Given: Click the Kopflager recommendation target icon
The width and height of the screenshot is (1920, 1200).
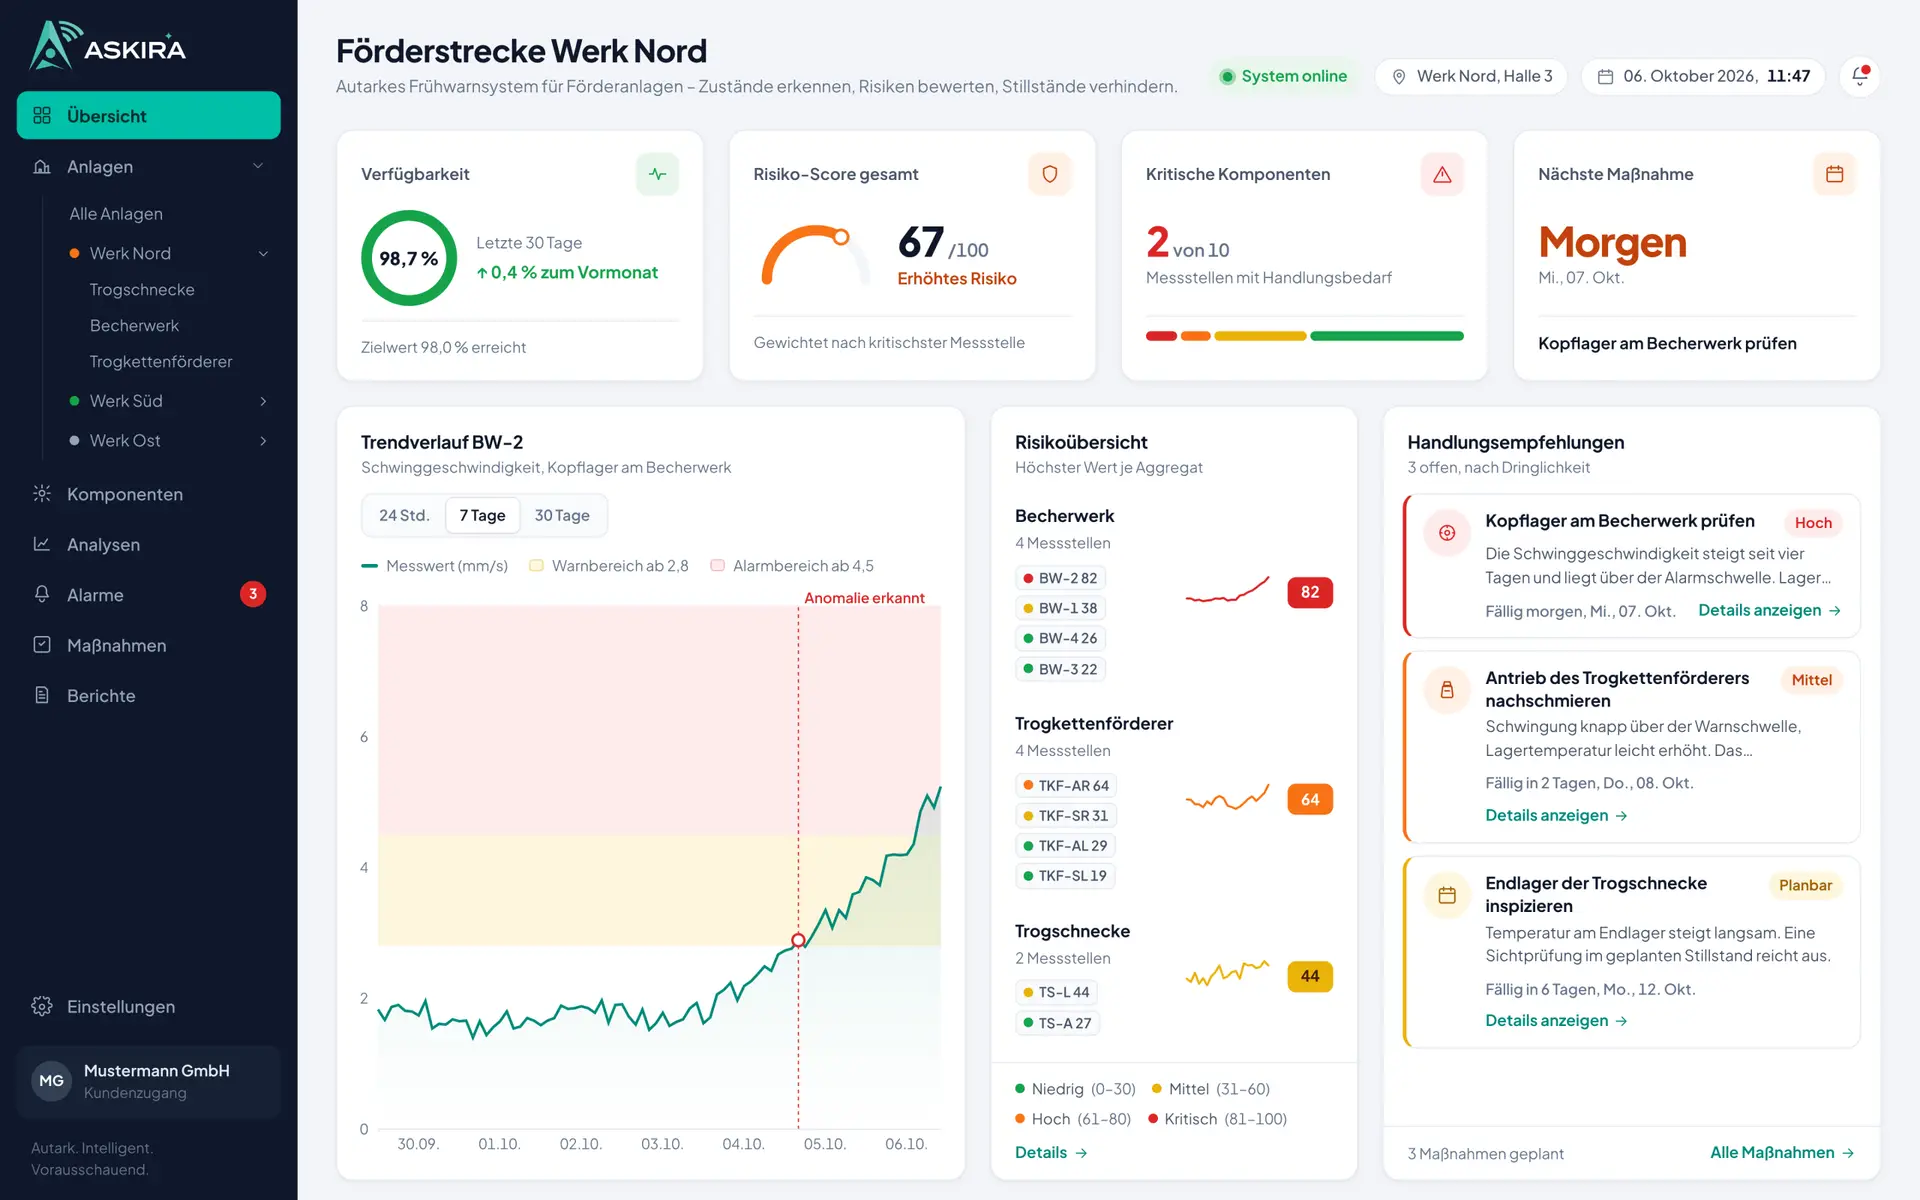Looking at the screenshot, I should (x=1447, y=533).
